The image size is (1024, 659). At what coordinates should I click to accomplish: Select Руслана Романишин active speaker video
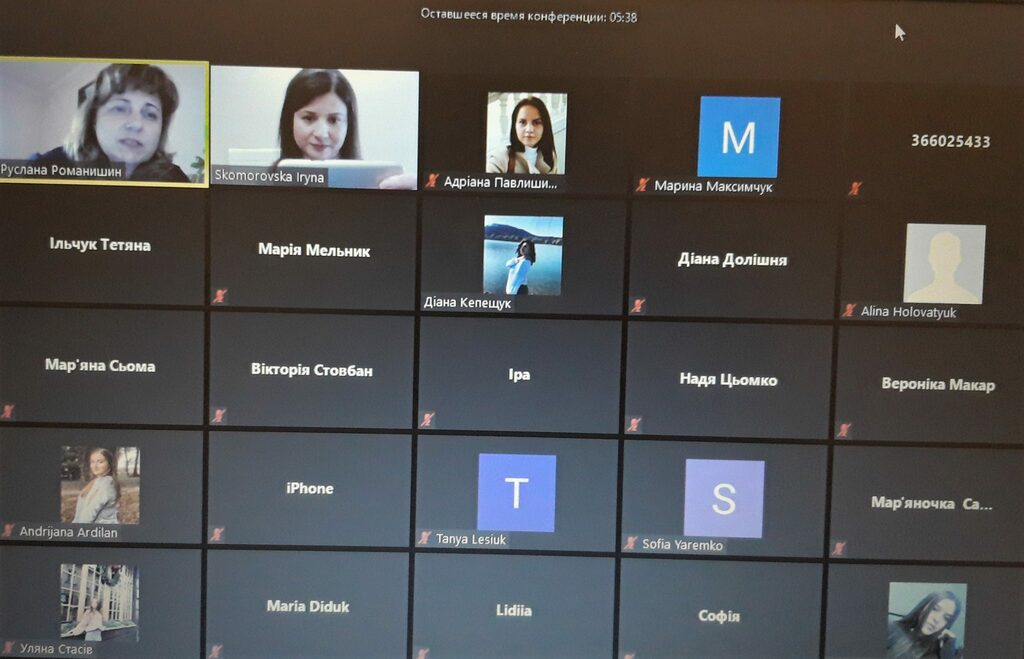click(x=103, y=122)
